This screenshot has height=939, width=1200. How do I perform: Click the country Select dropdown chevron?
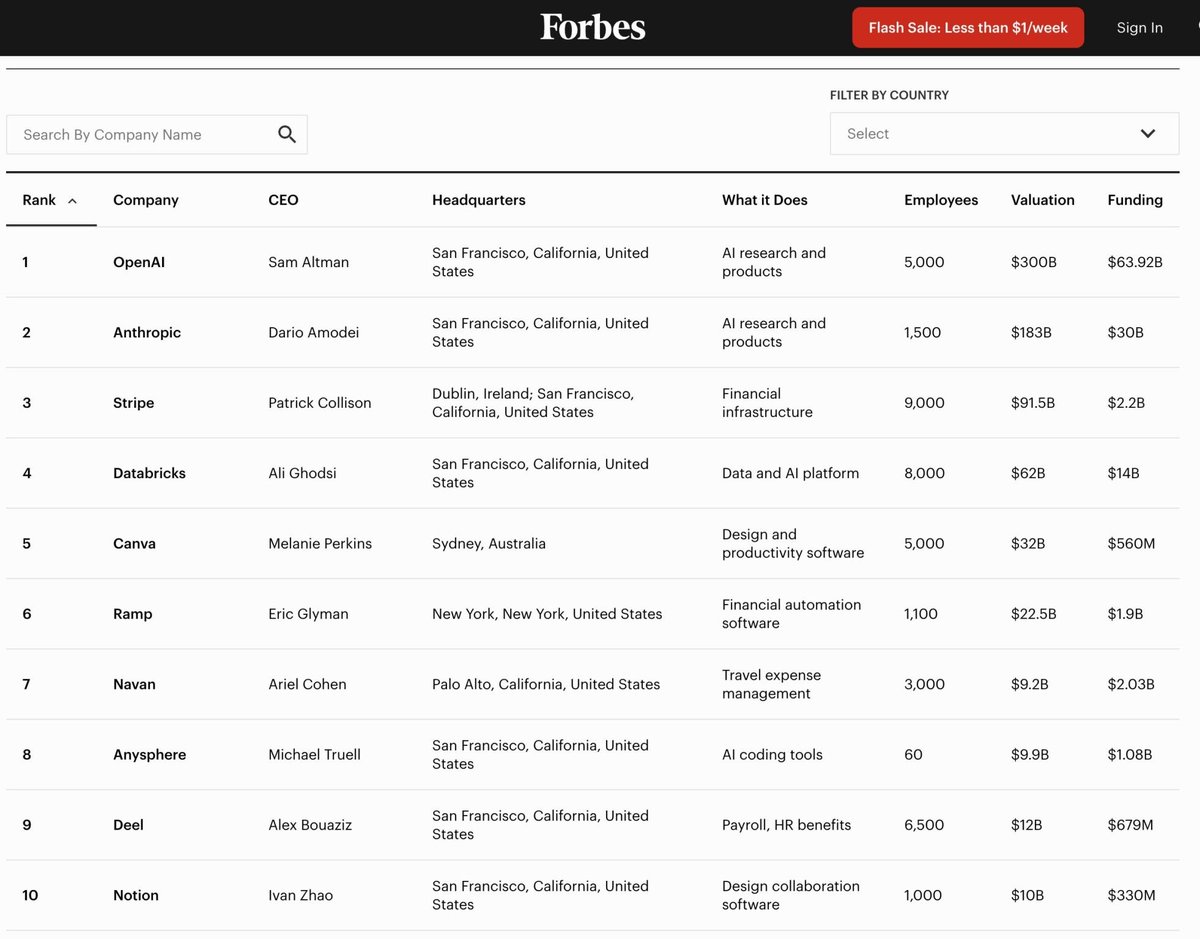pyautogui.click(x=1148, y=134)
